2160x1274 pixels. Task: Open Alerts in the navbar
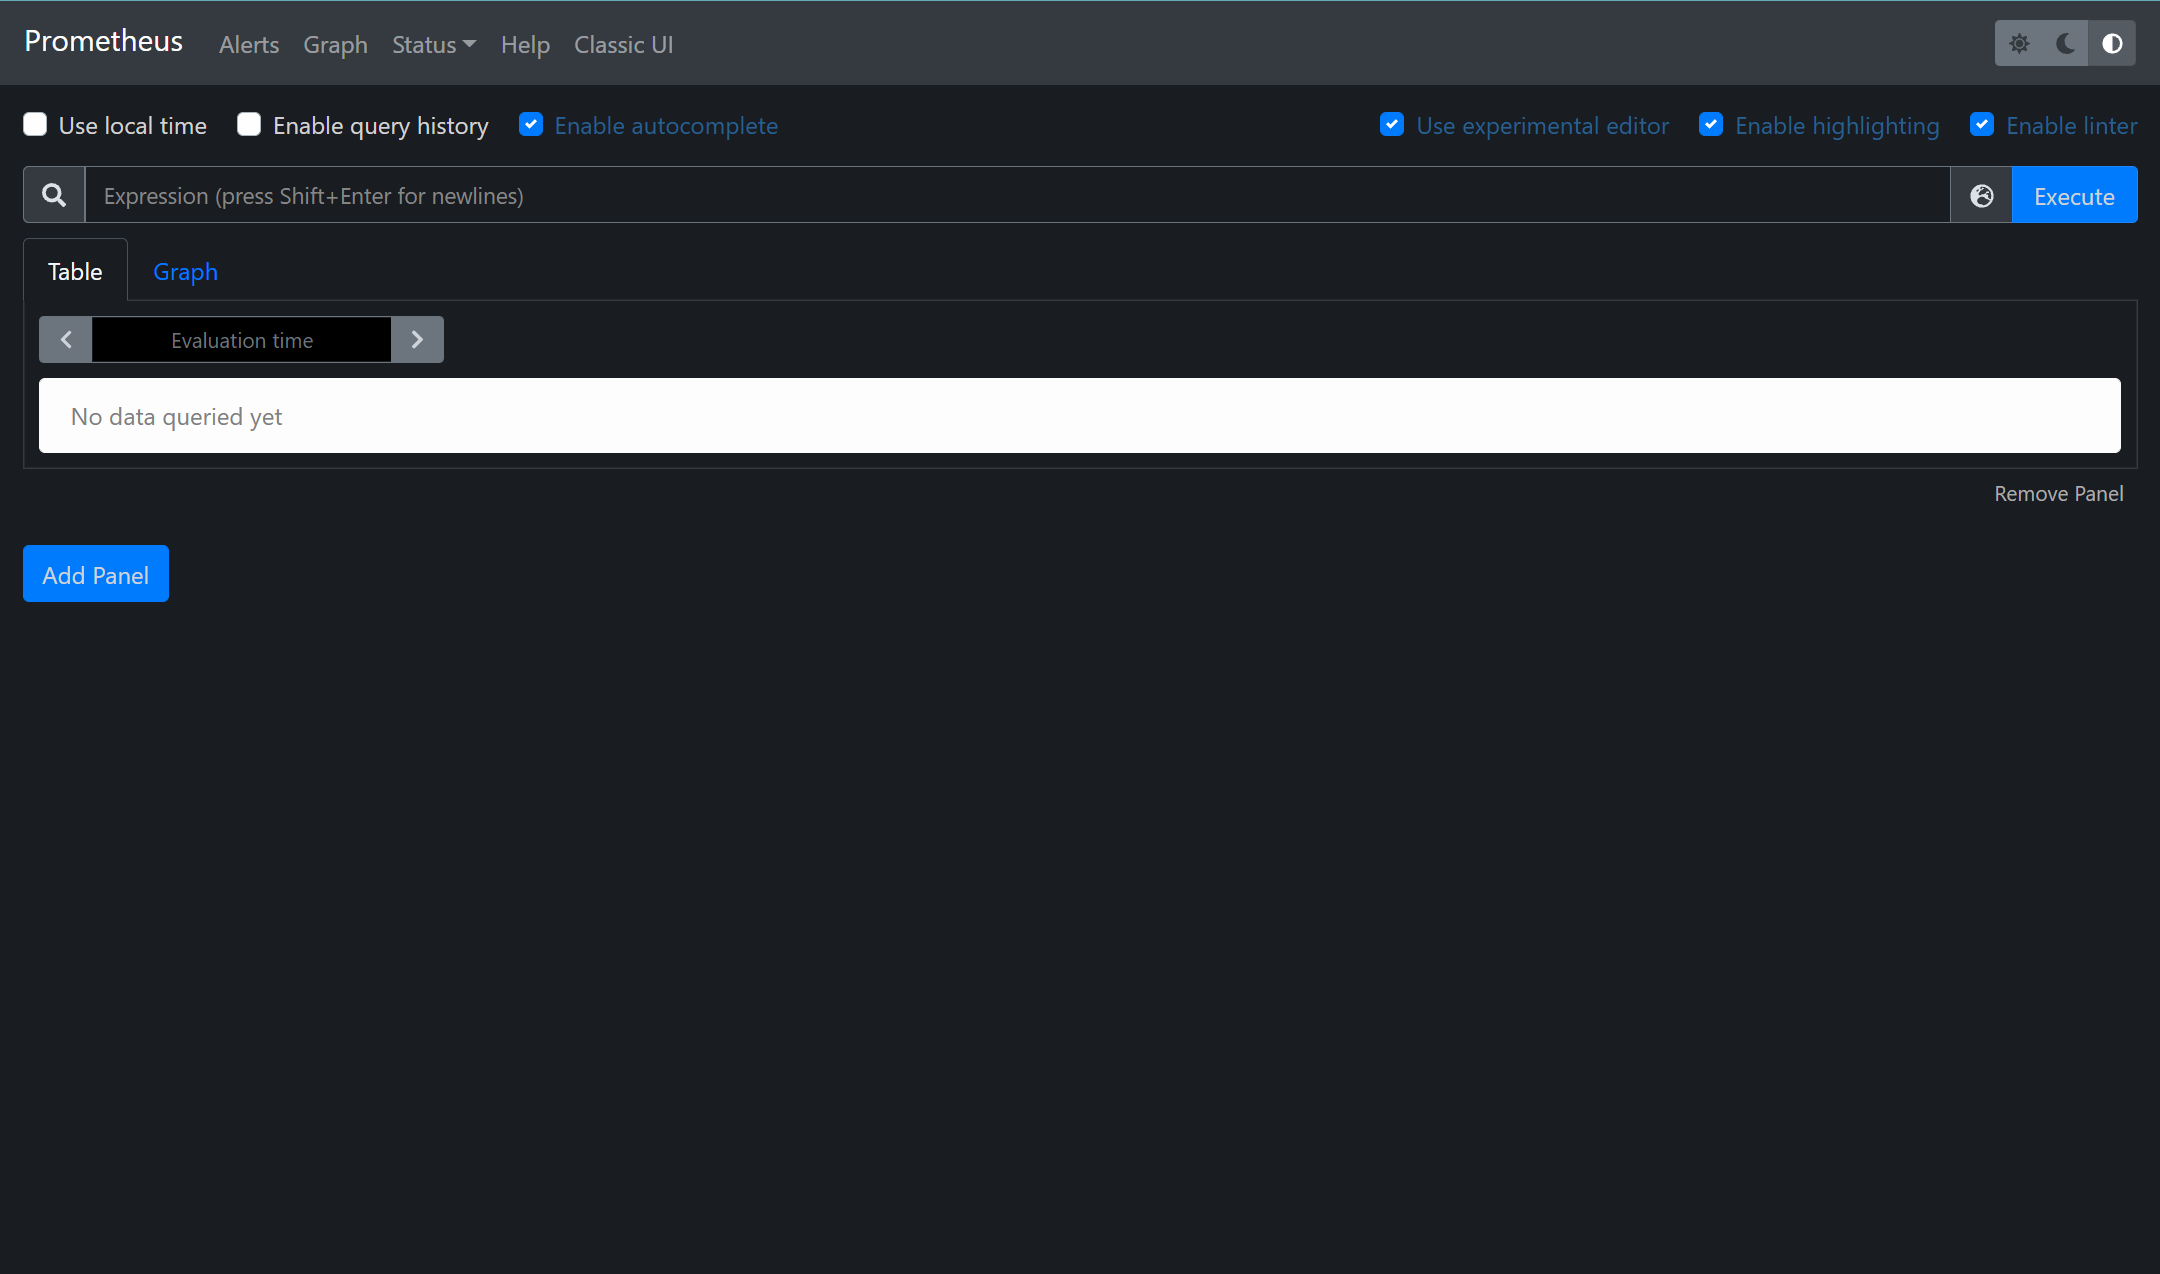pos(249,45)
